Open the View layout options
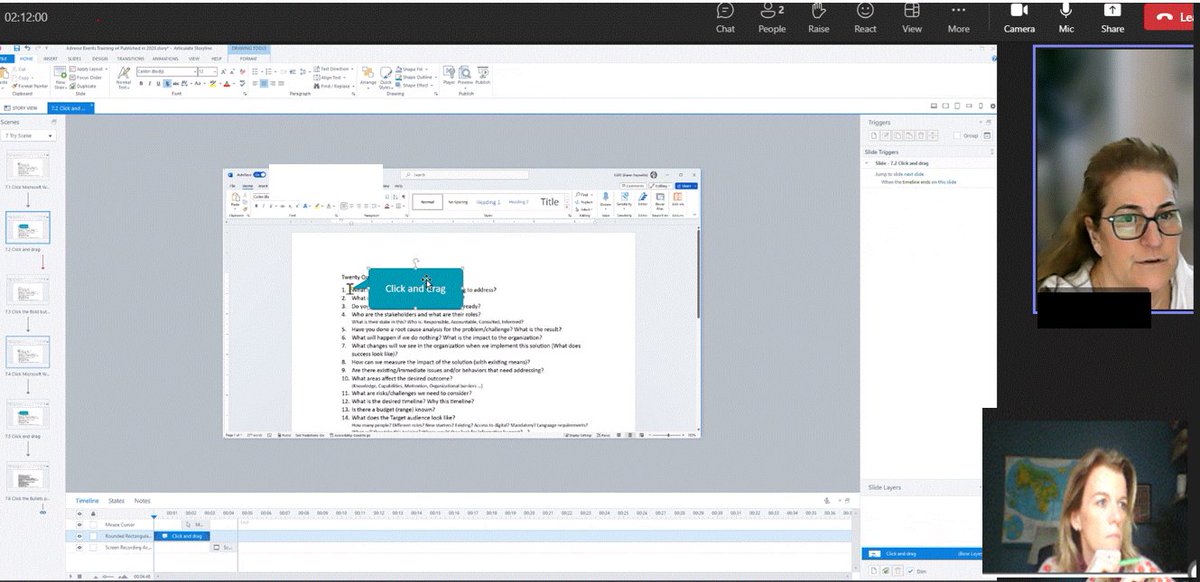Screen dimensions: 1200x582 [x=912, y=17]
